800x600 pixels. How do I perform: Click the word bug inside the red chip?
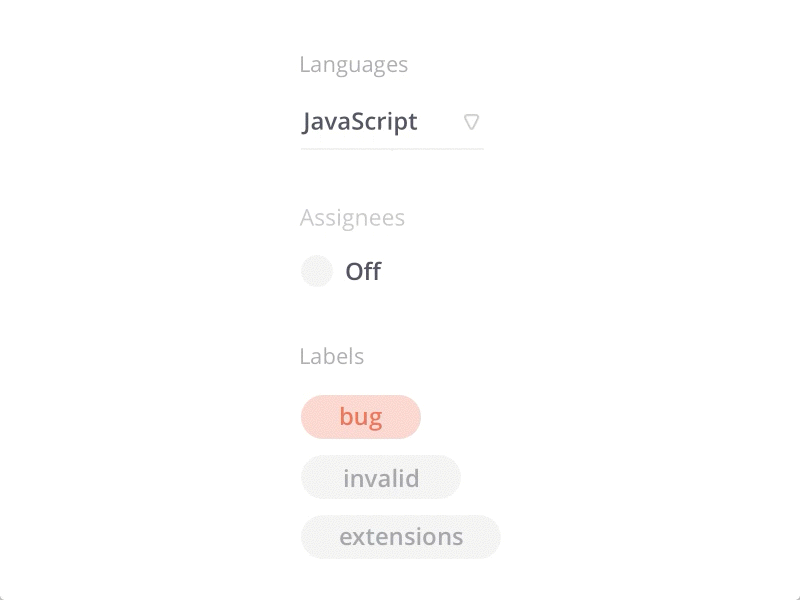360,417
